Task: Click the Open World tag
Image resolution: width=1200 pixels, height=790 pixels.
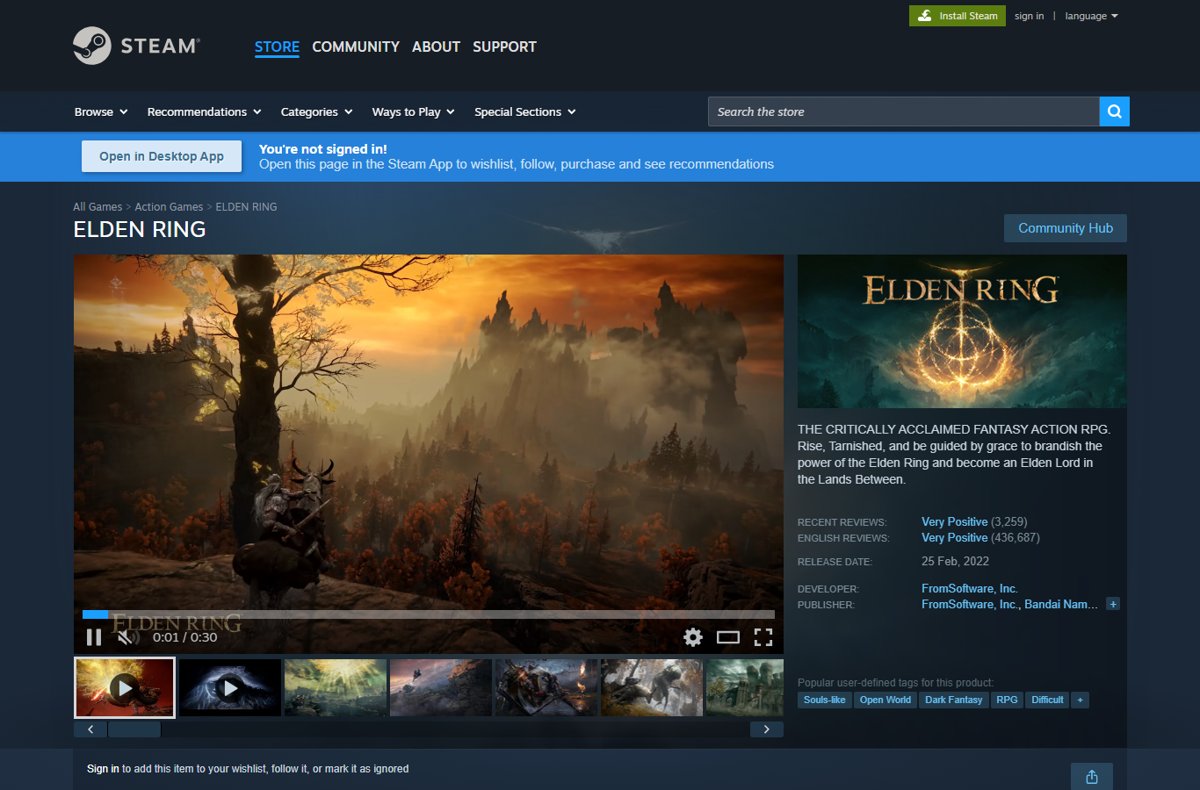Action: click(885, 700)
